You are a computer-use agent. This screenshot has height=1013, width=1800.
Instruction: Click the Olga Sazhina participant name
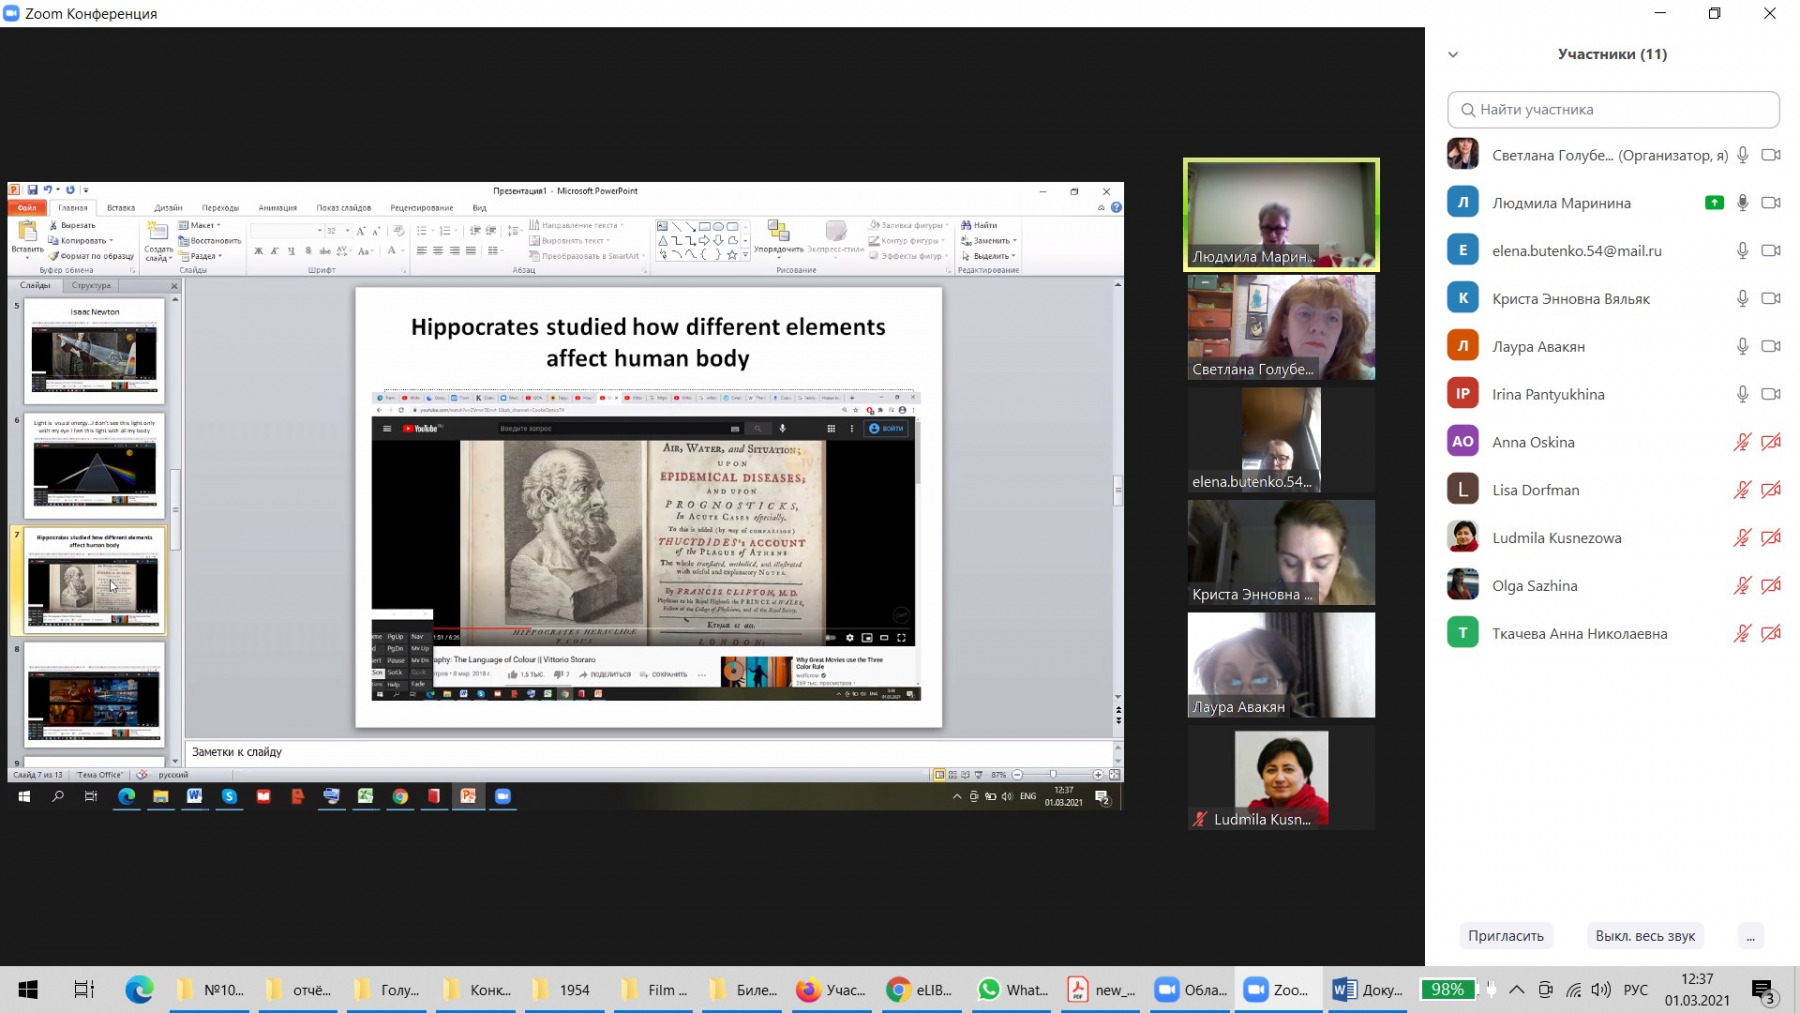[1534, 586]
